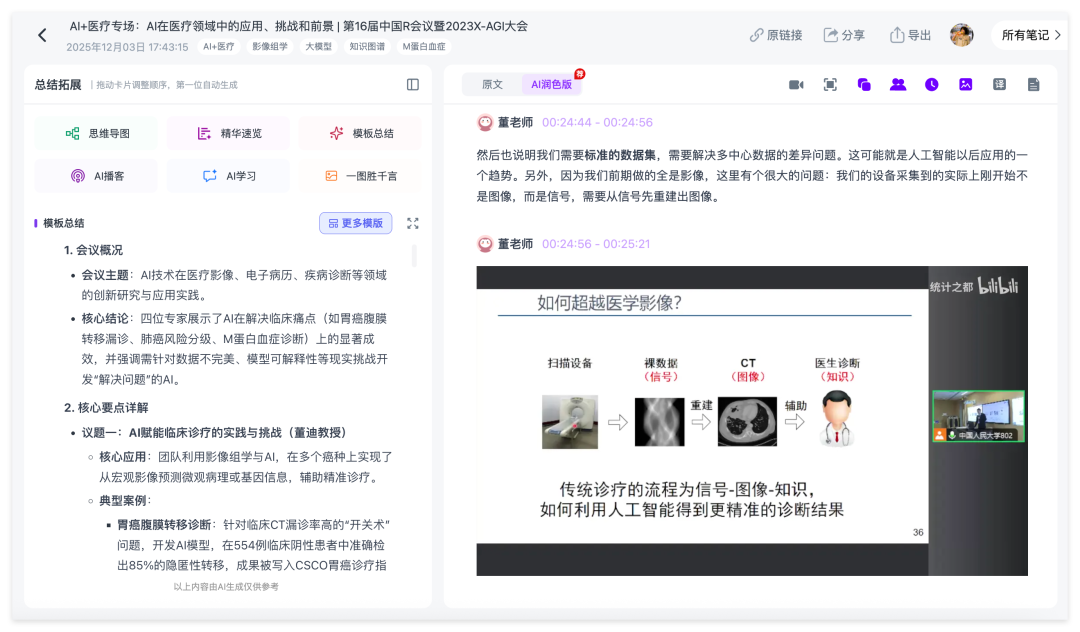The height and width of the screenshot is (632, 1080).
Task: Open the AI学习 learning card
Action: point(229,176)
